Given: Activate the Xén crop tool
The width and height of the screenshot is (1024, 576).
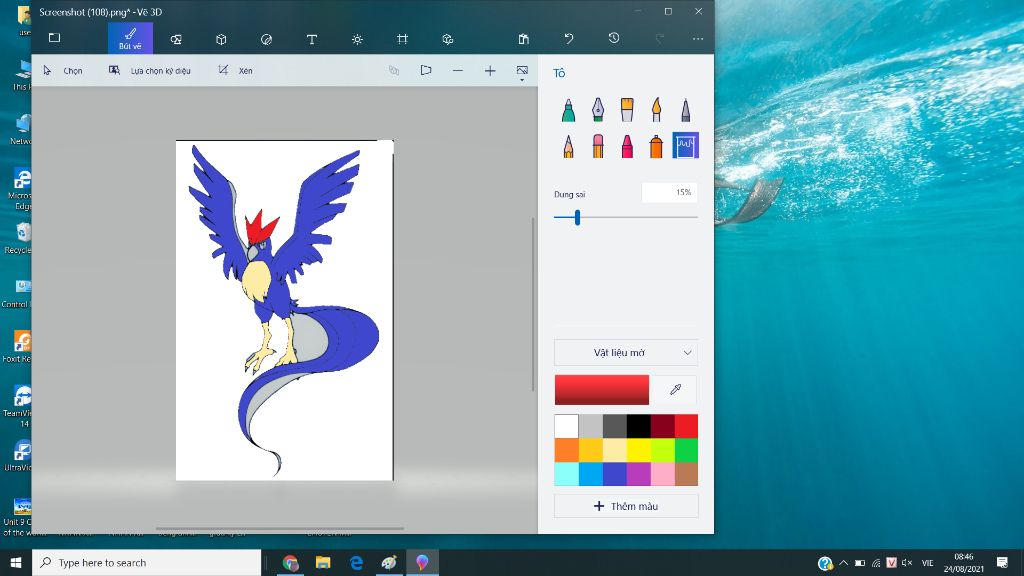Looking at the screenshot, I should pos(235,71).
